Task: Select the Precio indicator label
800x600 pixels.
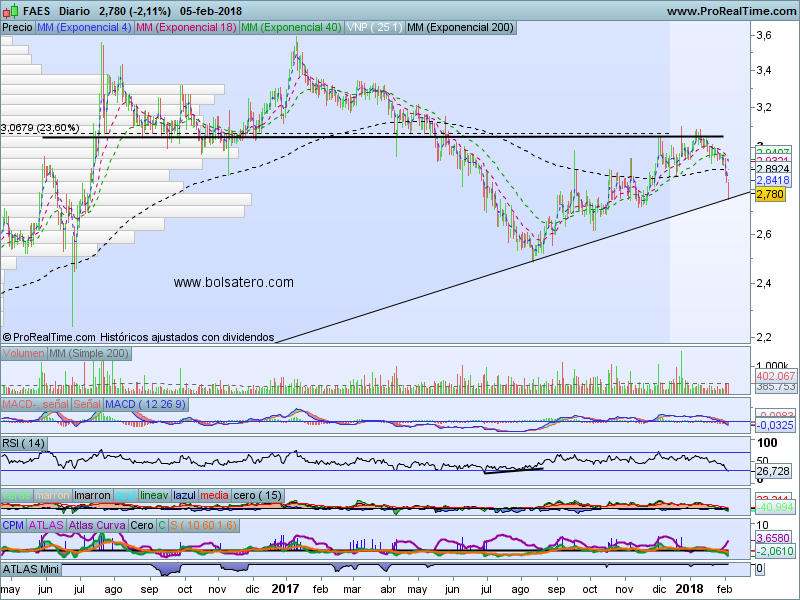Action: 17,28
